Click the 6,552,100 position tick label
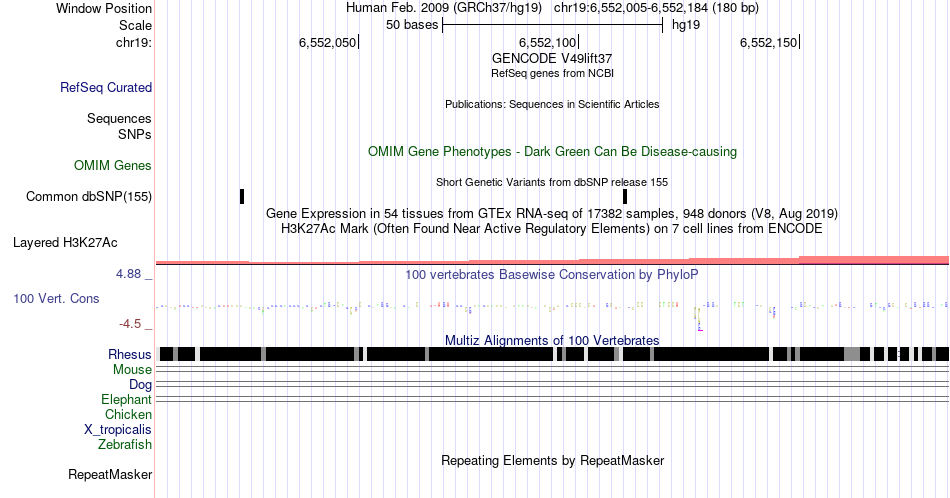This screenshot has height=498, width=950. point(547,42)
